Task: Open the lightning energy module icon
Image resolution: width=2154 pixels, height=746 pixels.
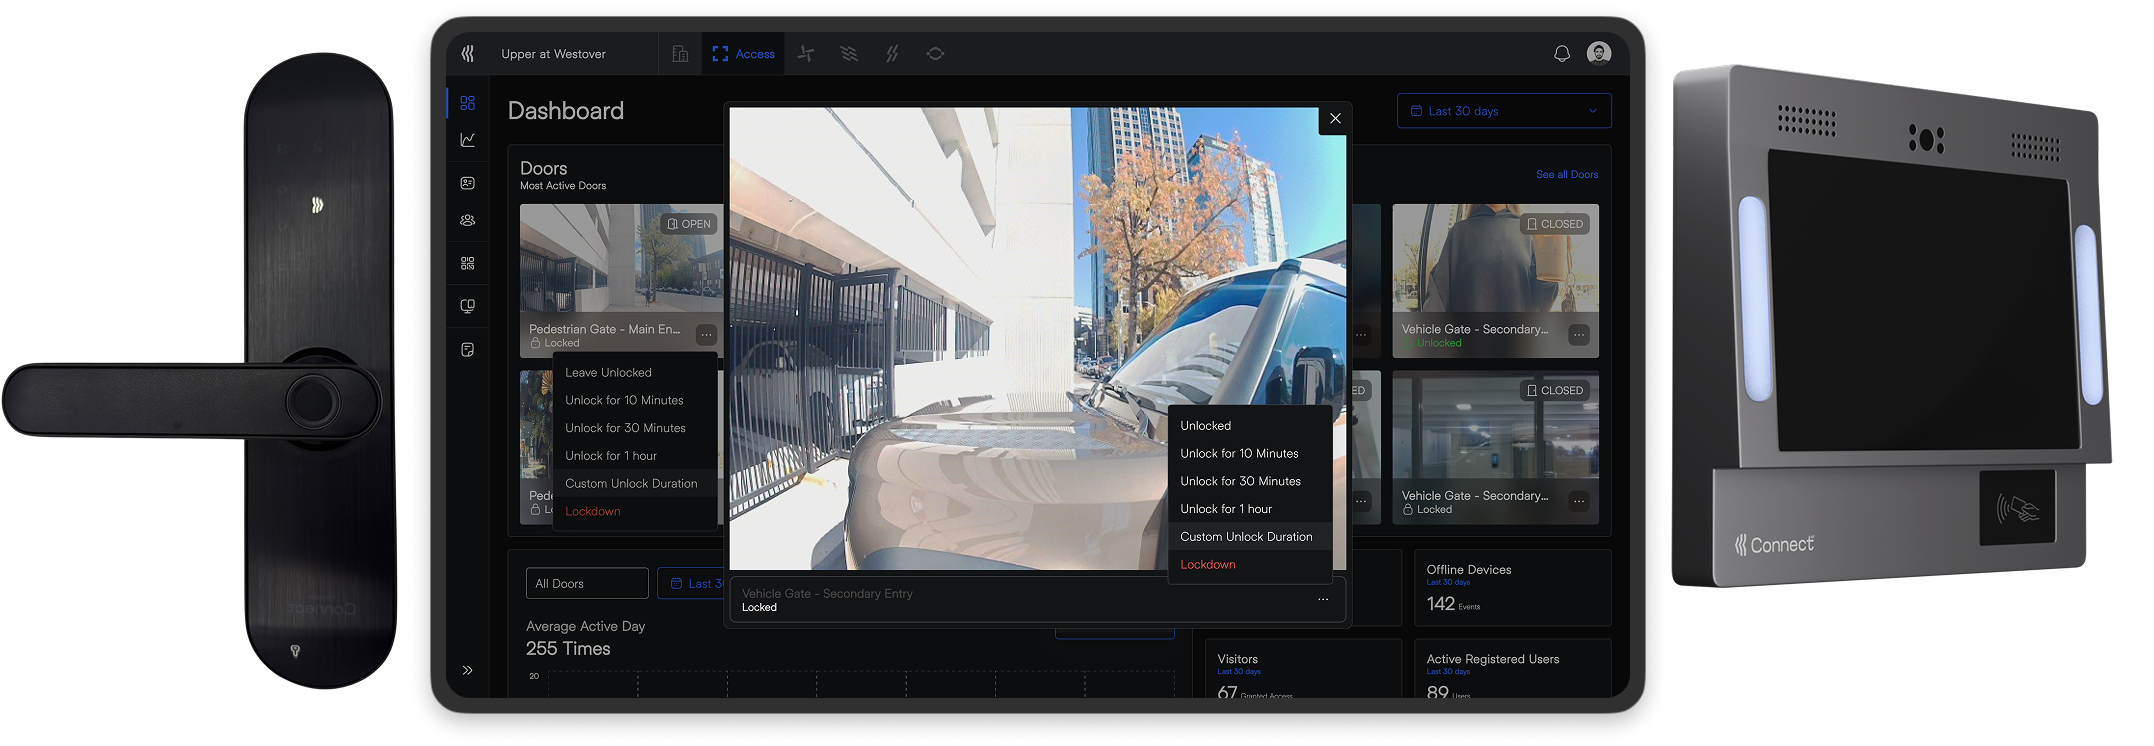Action: [x=892, y=54]
